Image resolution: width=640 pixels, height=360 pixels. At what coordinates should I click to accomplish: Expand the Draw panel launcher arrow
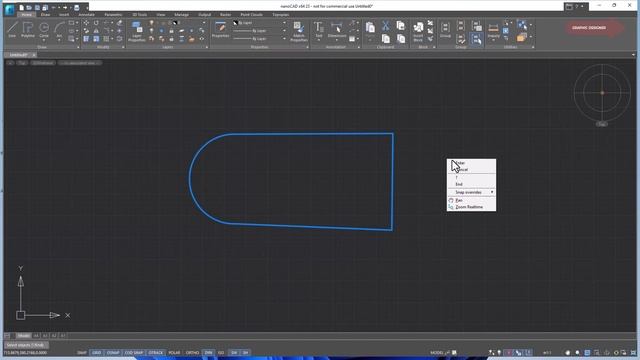coord(78,47)
